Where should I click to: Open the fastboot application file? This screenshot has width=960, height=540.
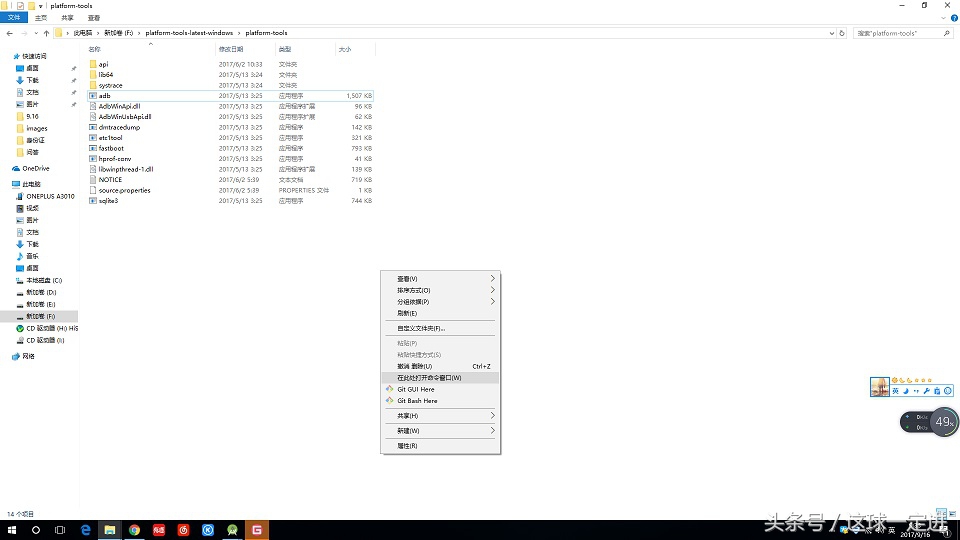(111, 148)
